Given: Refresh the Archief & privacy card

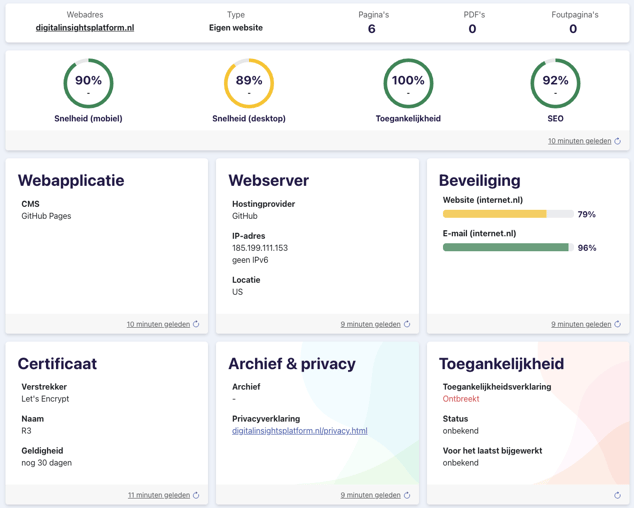Looking at the screenshot, I should pyautogui.click(x=407, y=495).
